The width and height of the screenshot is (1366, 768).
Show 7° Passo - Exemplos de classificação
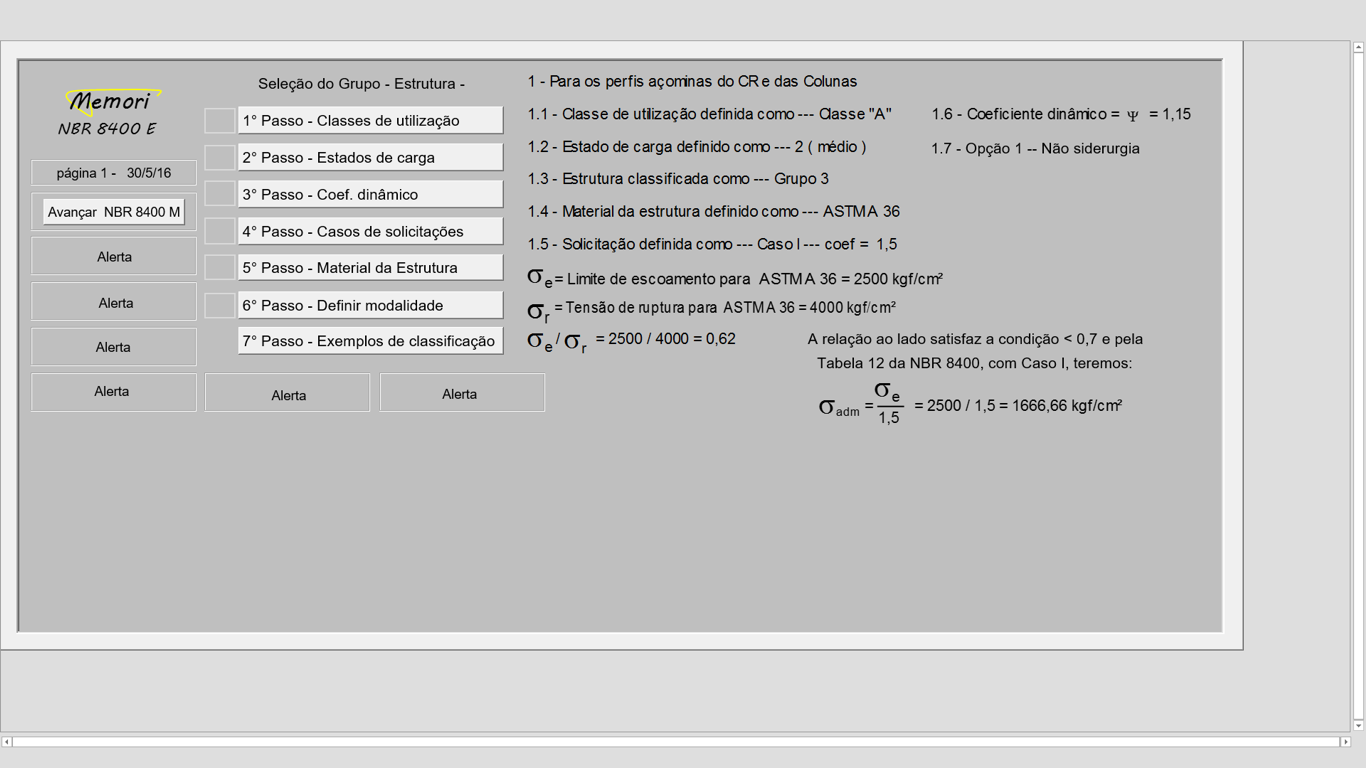pyautogui.click(x=370, y=341)
